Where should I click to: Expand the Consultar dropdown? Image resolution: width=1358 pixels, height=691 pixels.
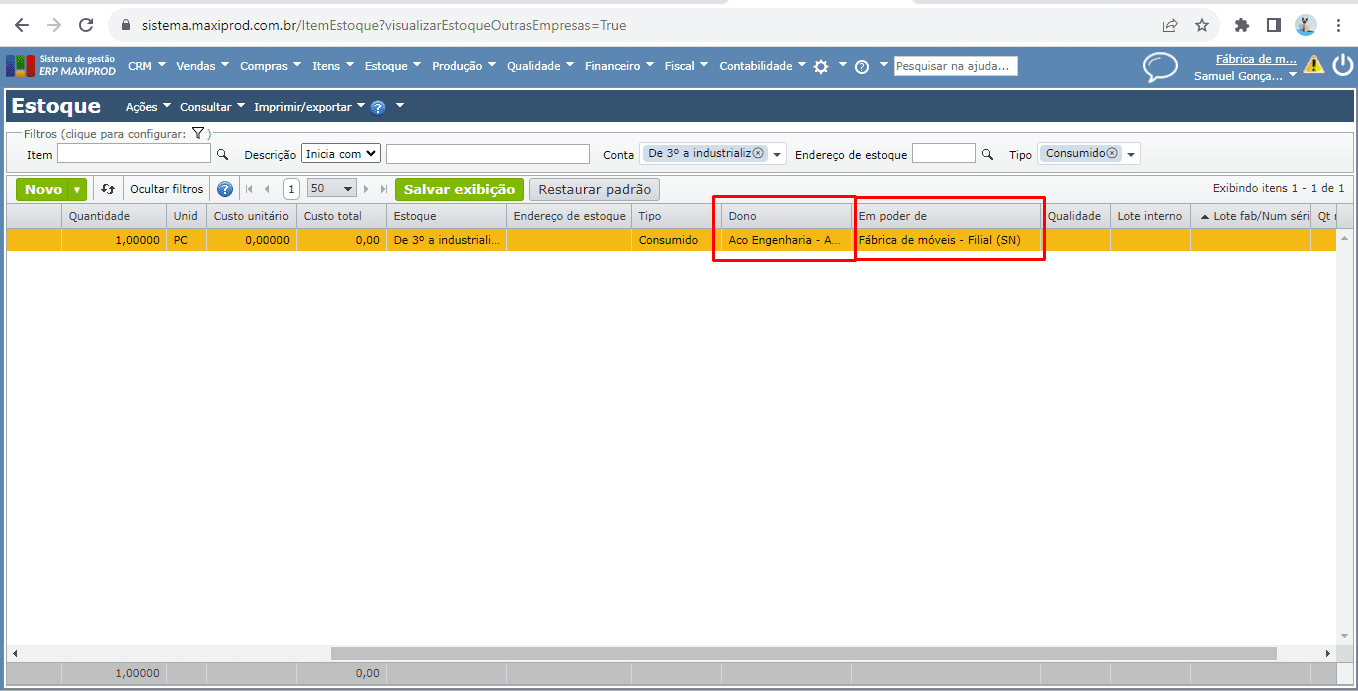click(212, 107)
